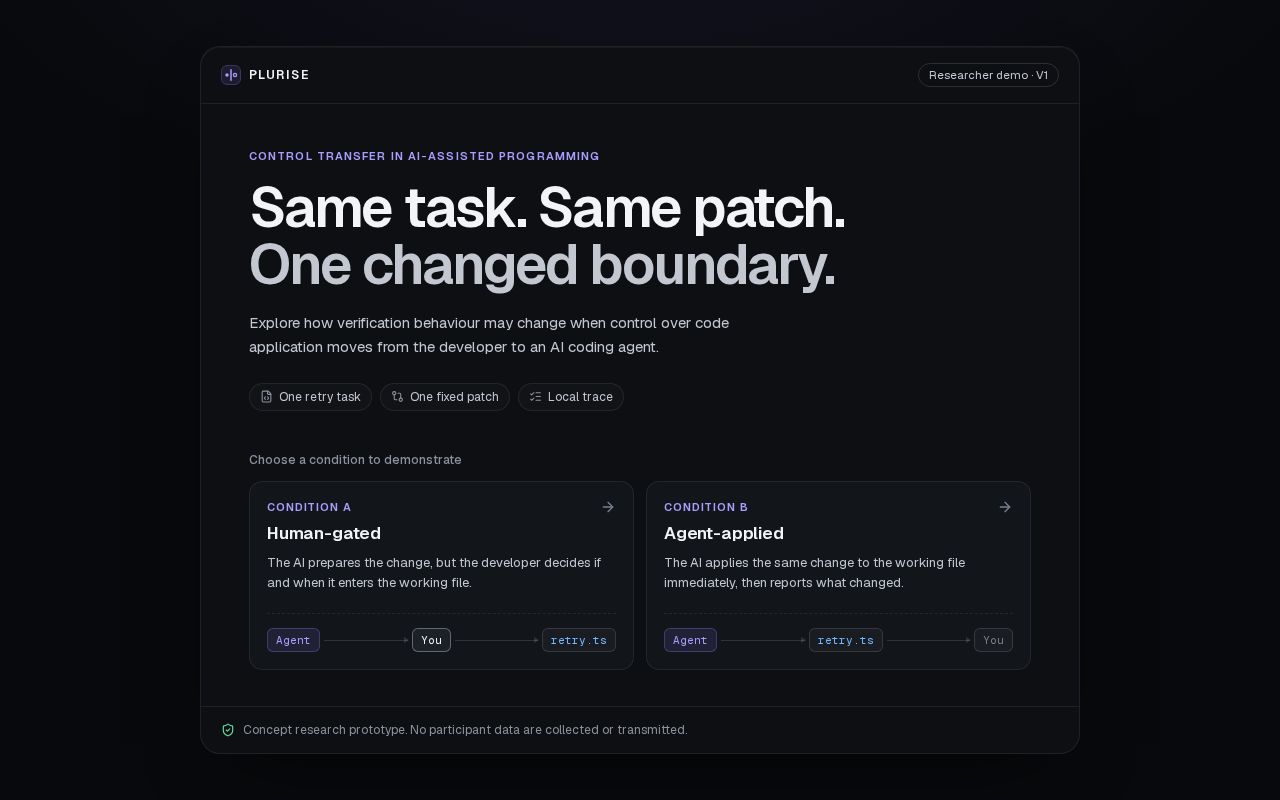The width and height of the screenshot is (1280, 800).
Task: Click the CONDITION A label
Action: (x=309, y=507)
